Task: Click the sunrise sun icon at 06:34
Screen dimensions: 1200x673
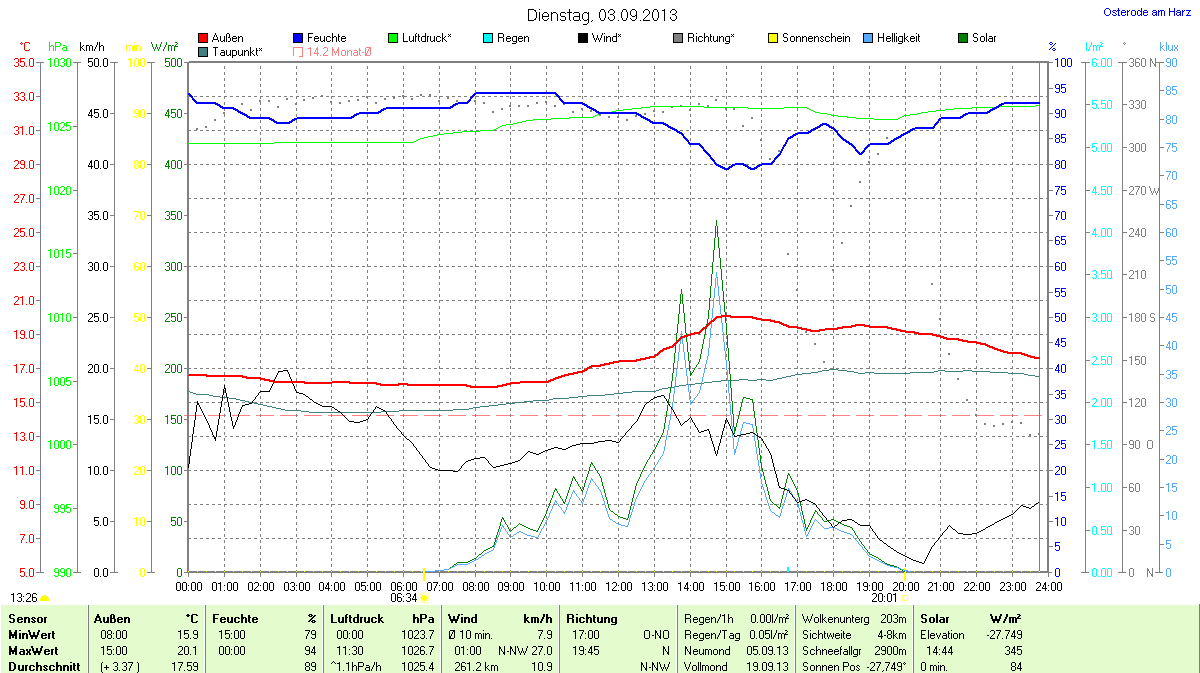Action: pos(424,597)
